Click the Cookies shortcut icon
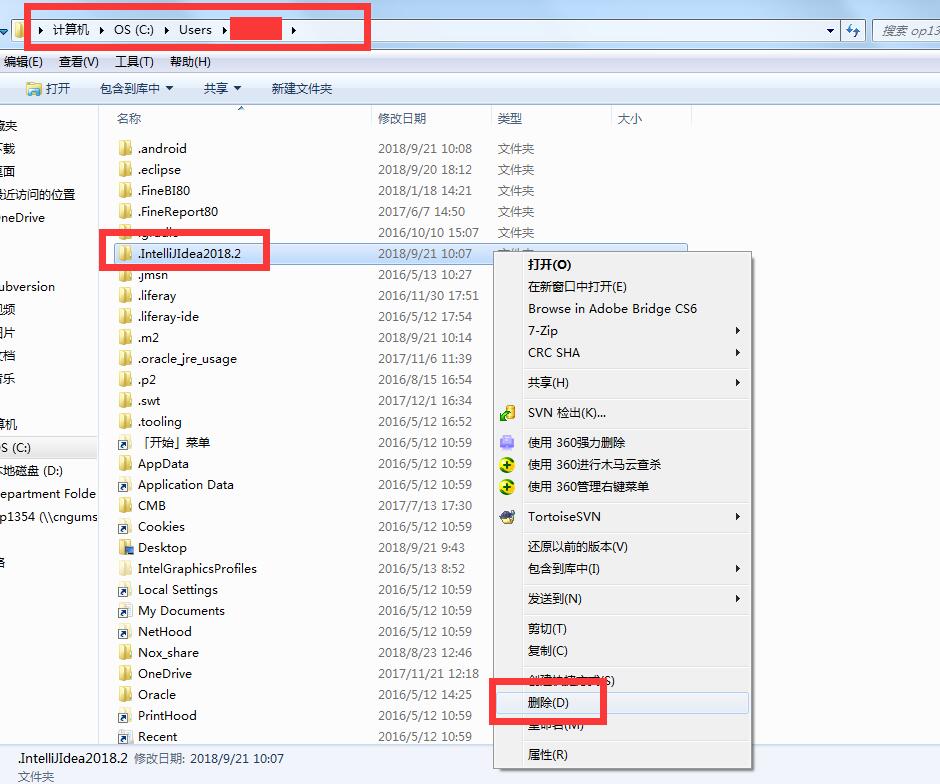This screenshot has width=940, height=784. pos(124,527)
